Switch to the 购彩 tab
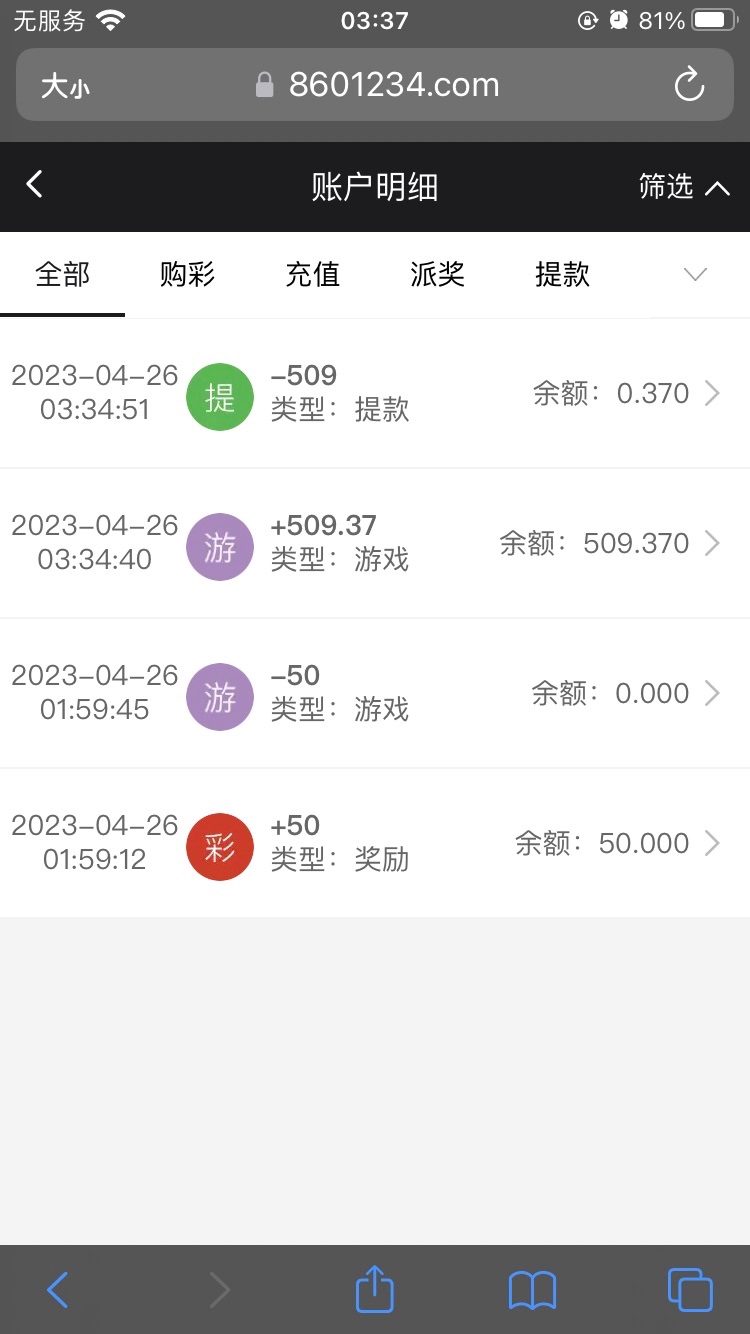750x1334 pixels. point(187,275)
